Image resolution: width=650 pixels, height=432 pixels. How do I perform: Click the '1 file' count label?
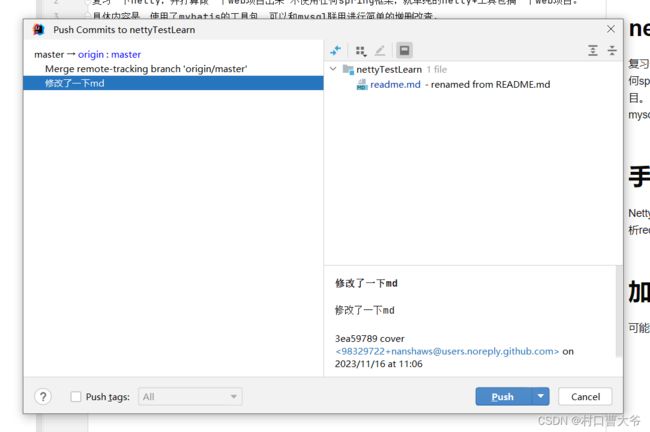(437, 69)
